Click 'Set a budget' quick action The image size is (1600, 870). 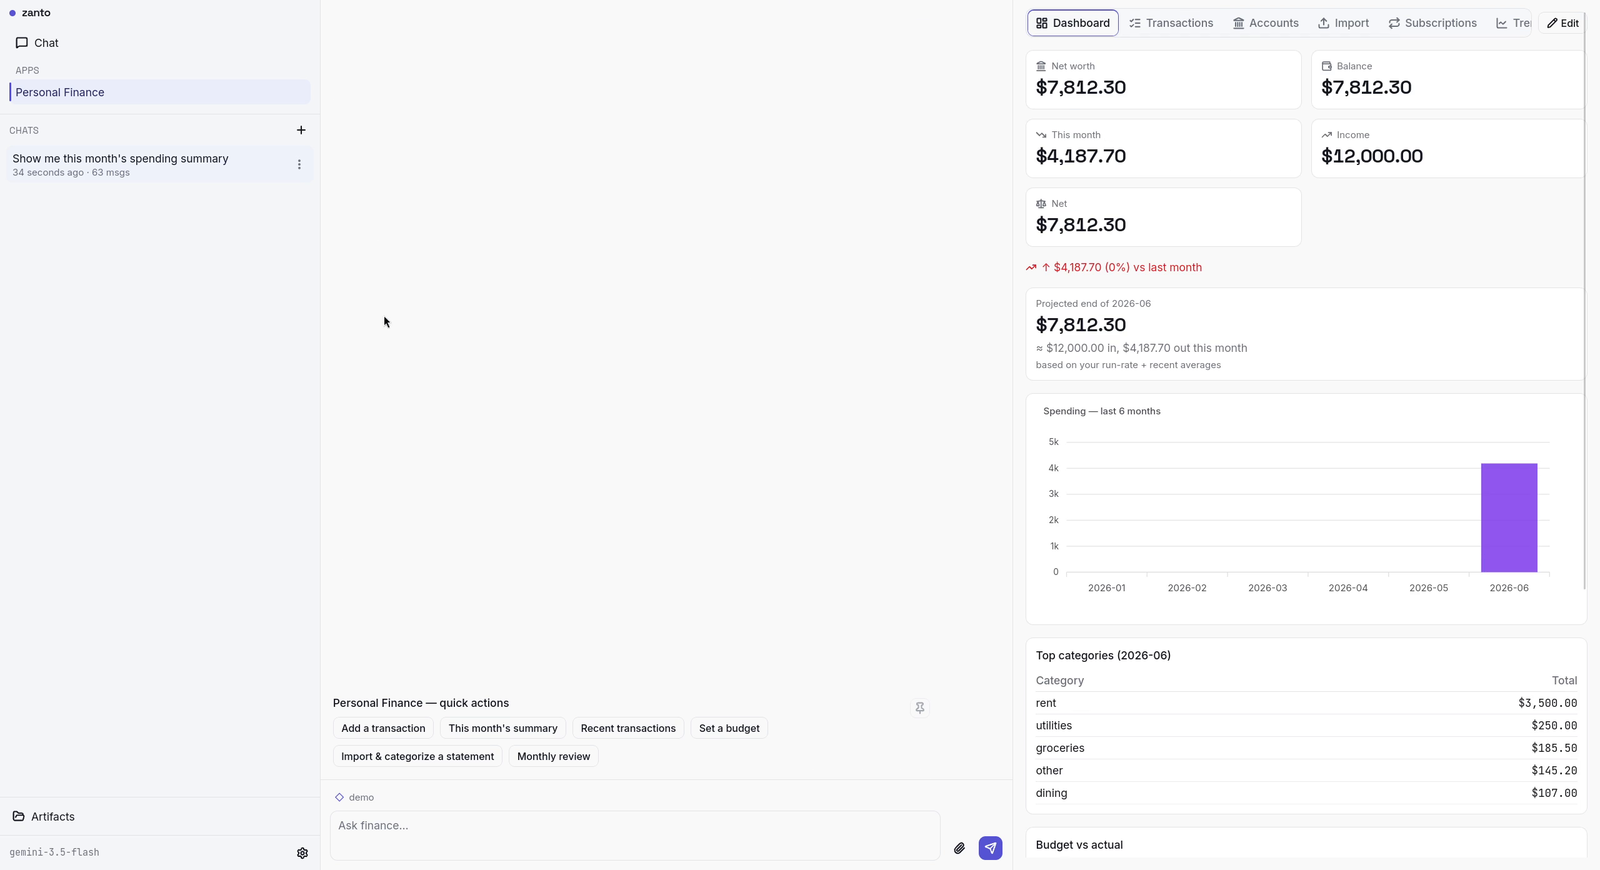[x=729, y=729]
